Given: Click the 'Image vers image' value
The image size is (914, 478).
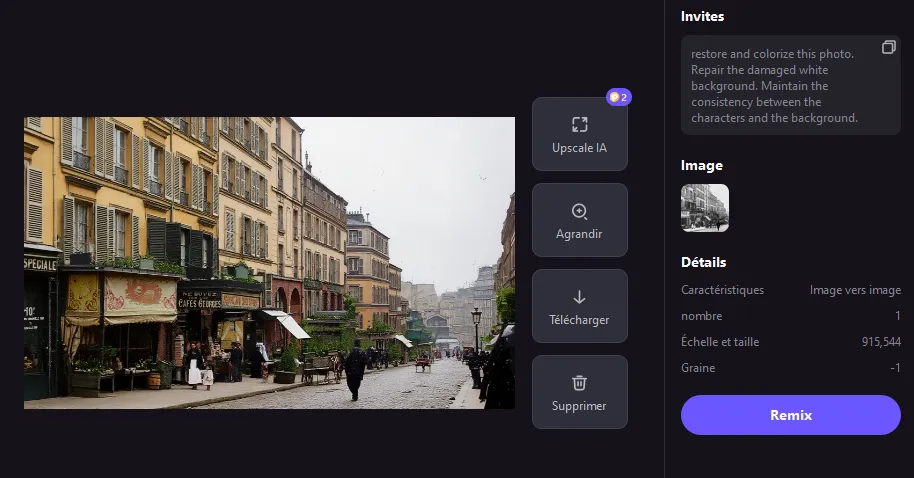Looking at the screenshot, I should 855,290.
